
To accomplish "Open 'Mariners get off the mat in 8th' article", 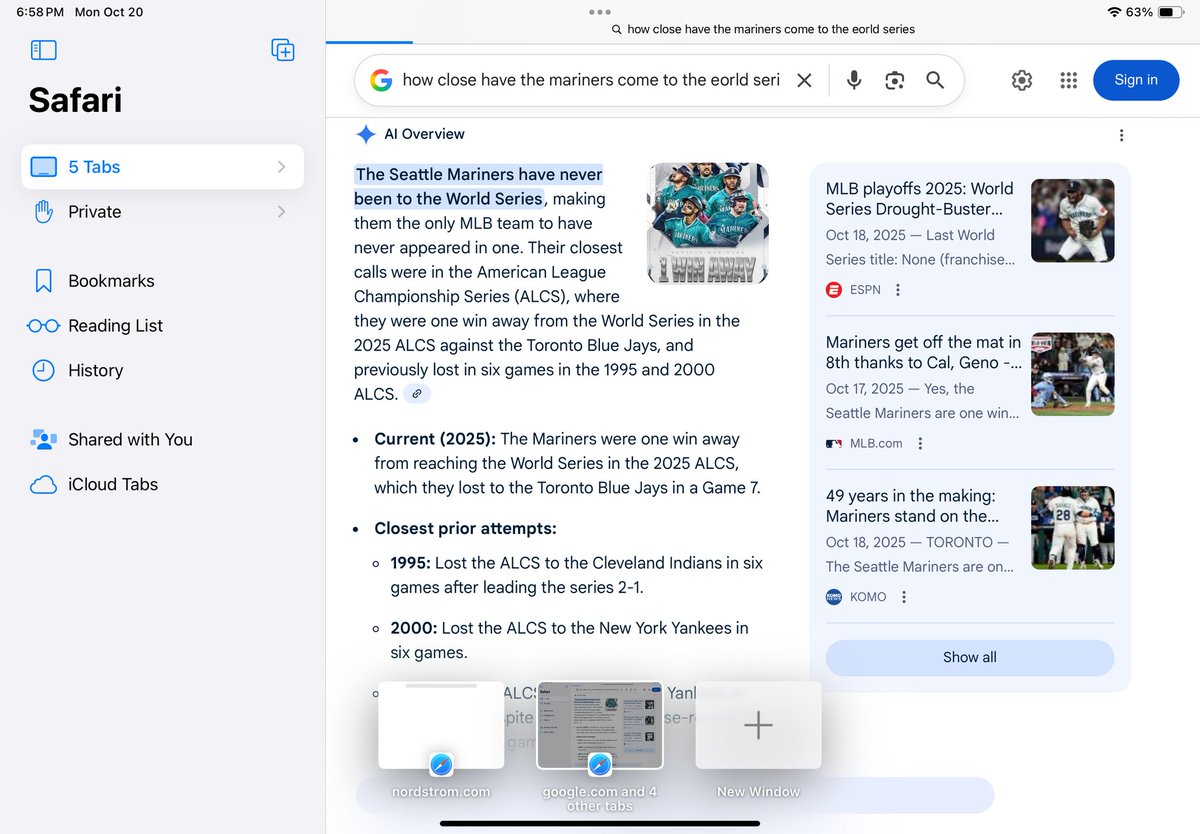I will click(x=924, y=352).
